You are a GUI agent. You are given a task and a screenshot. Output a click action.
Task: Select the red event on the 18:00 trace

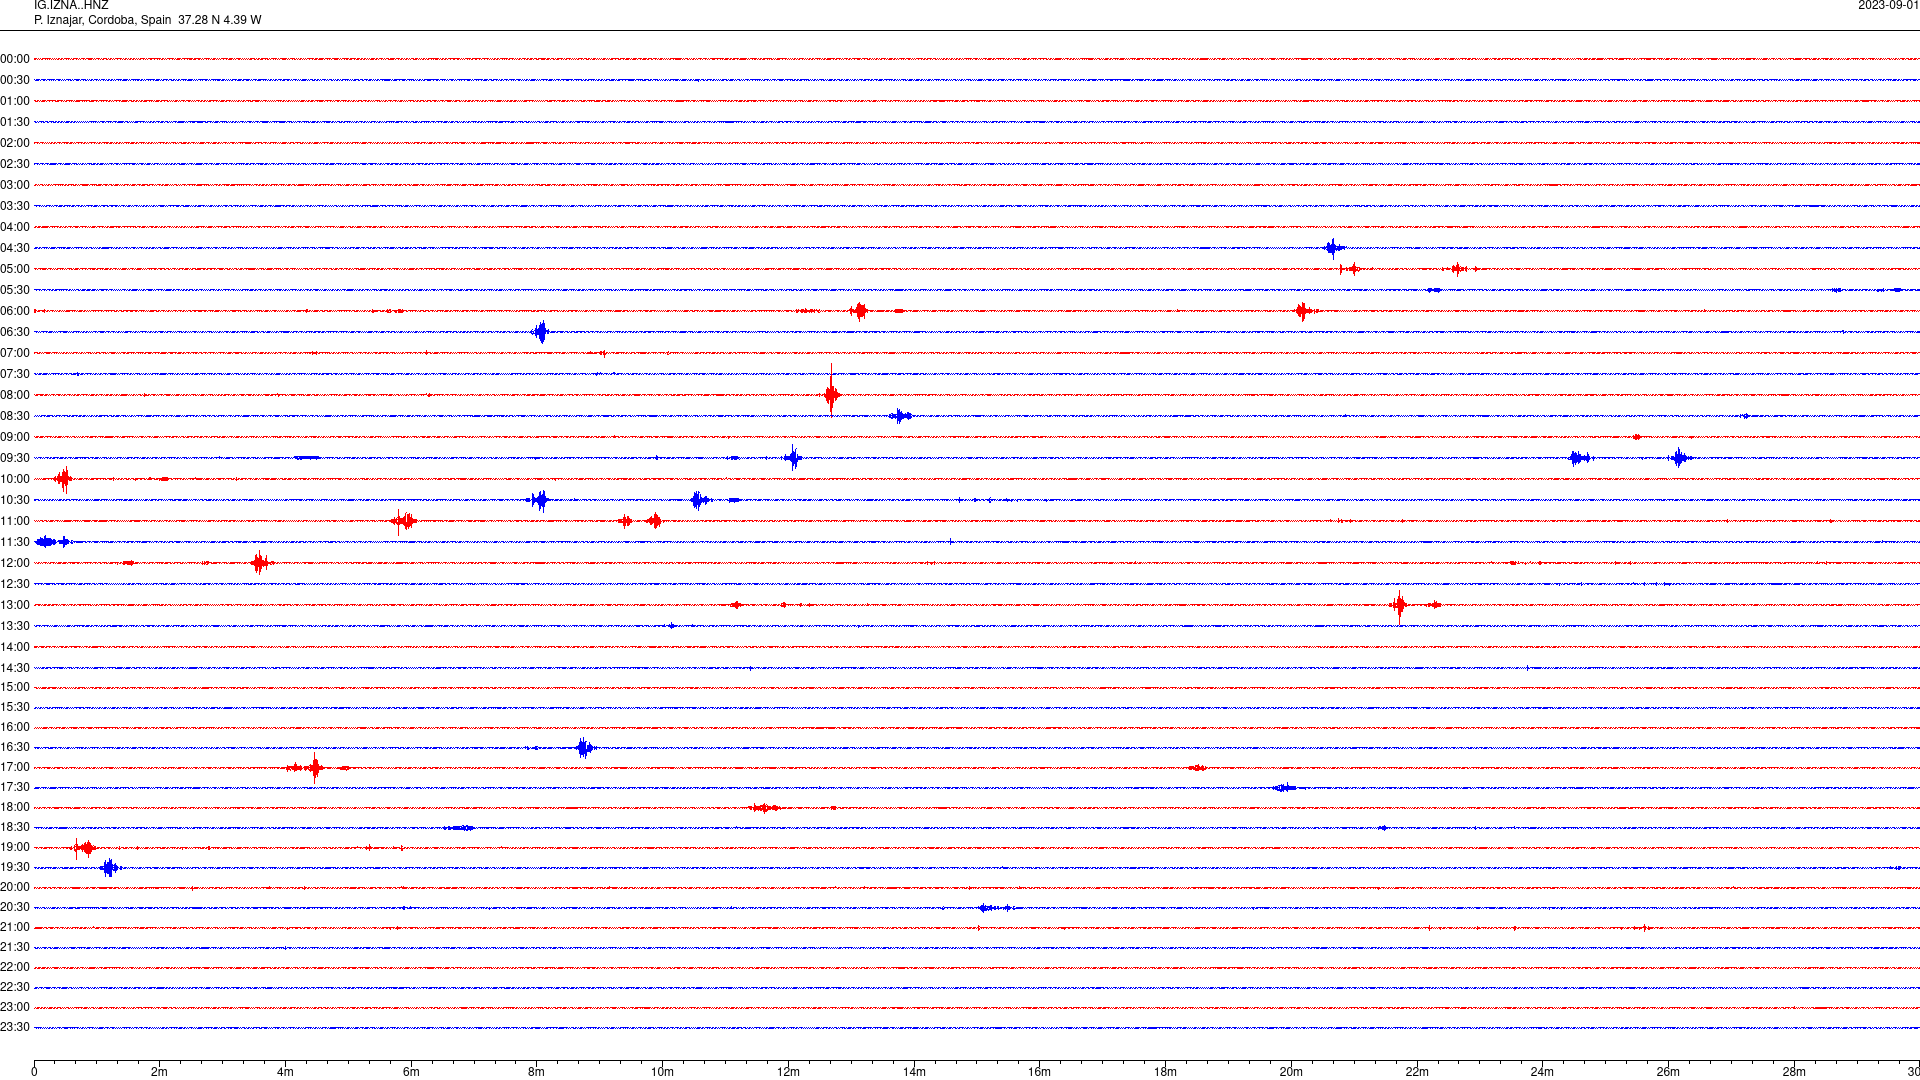[765, 807]
